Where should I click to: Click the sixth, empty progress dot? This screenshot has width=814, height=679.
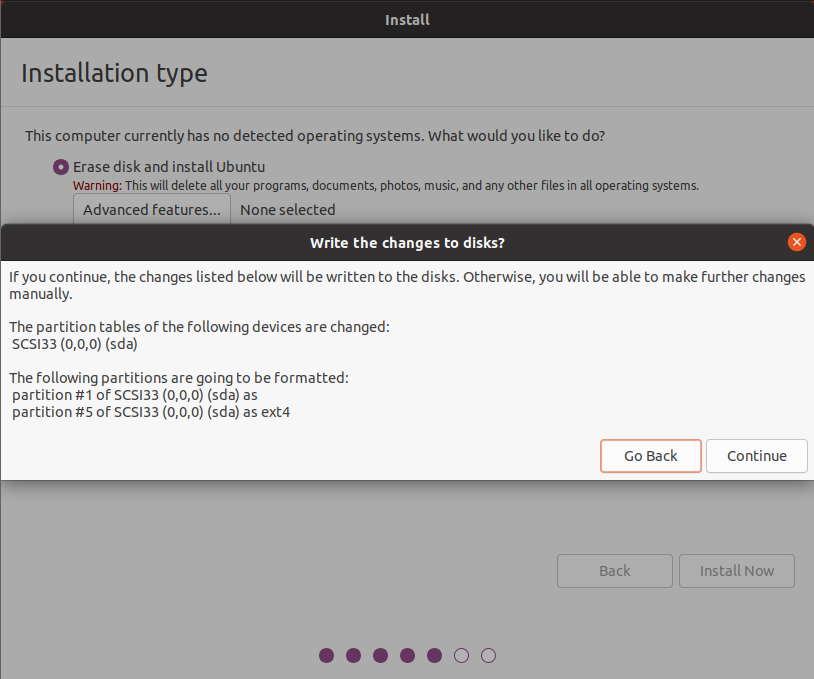point(461,656)
